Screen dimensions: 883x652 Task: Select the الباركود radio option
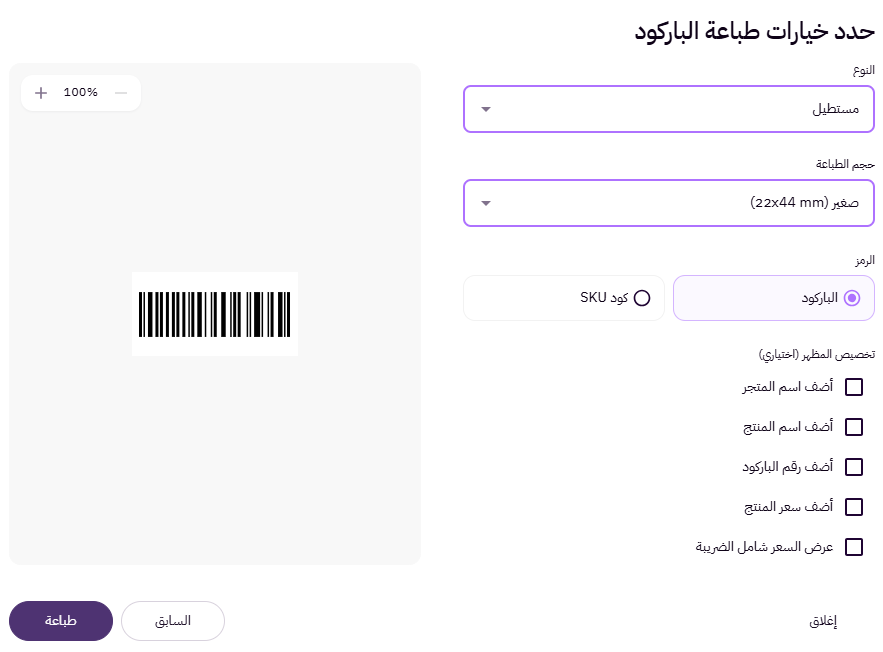853,297
